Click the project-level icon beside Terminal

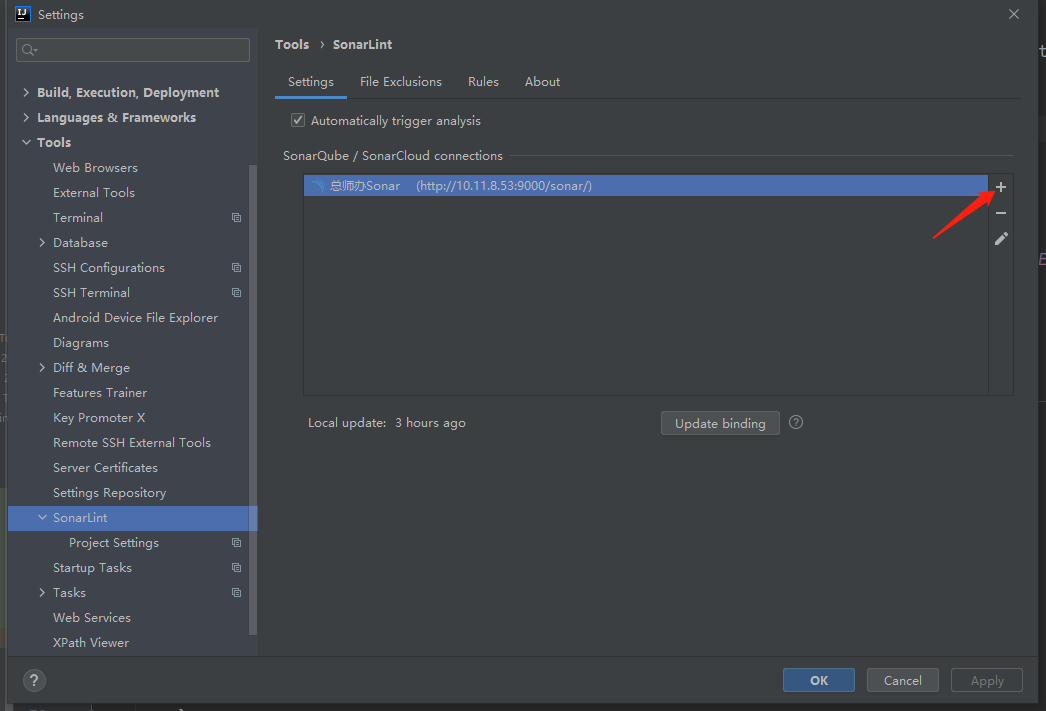(236, 217)
